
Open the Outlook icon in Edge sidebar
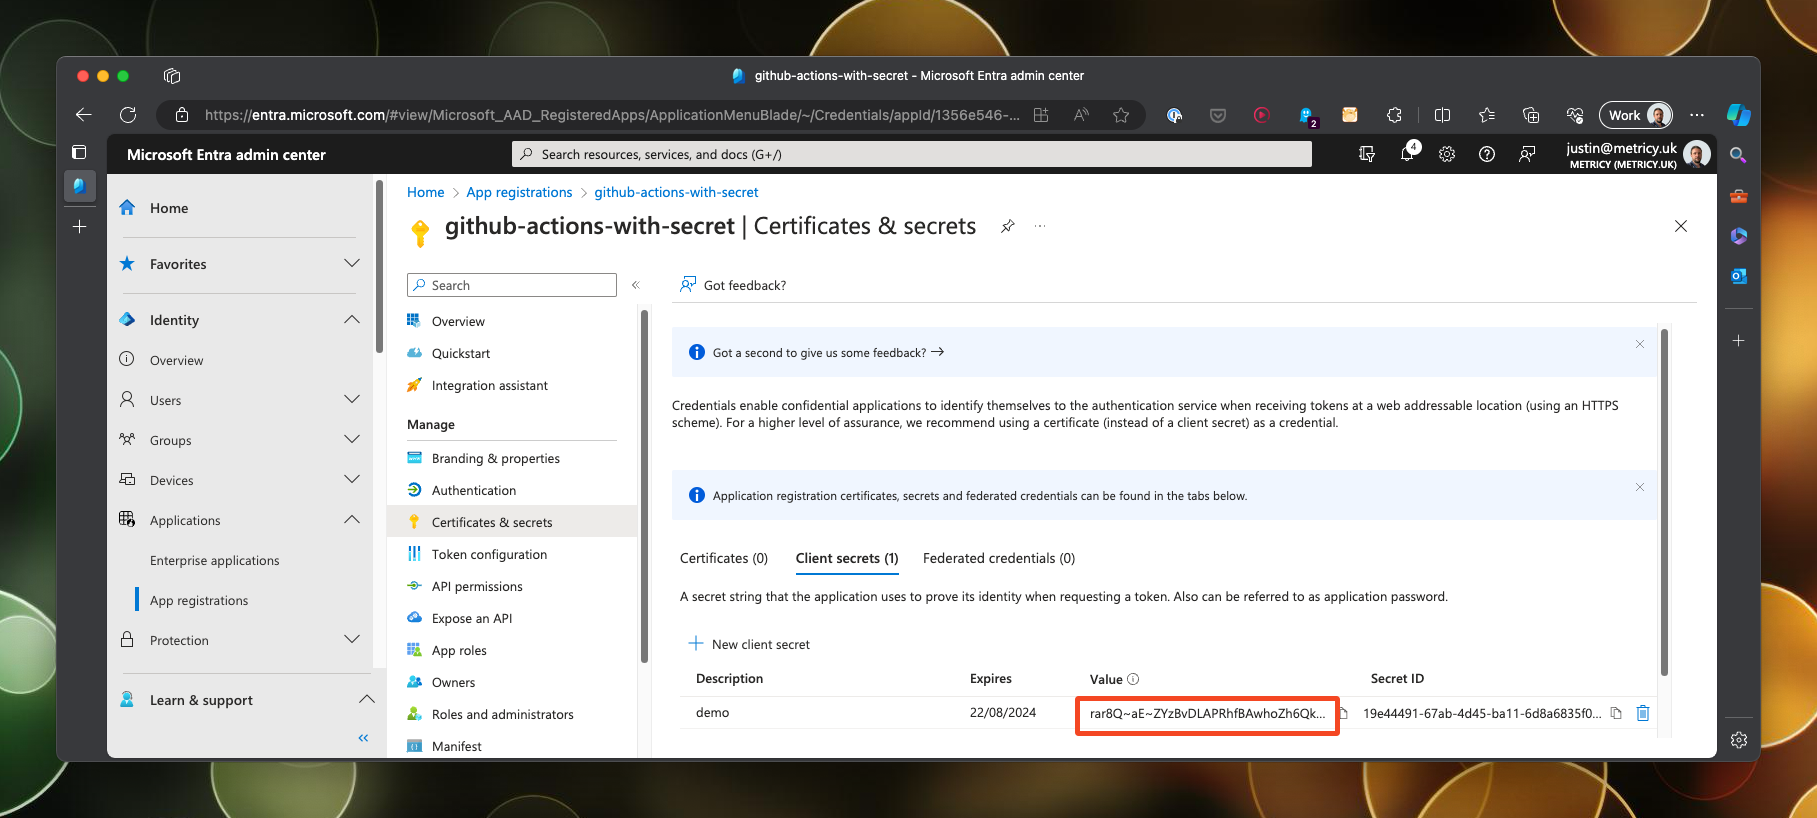point(1739,276)
